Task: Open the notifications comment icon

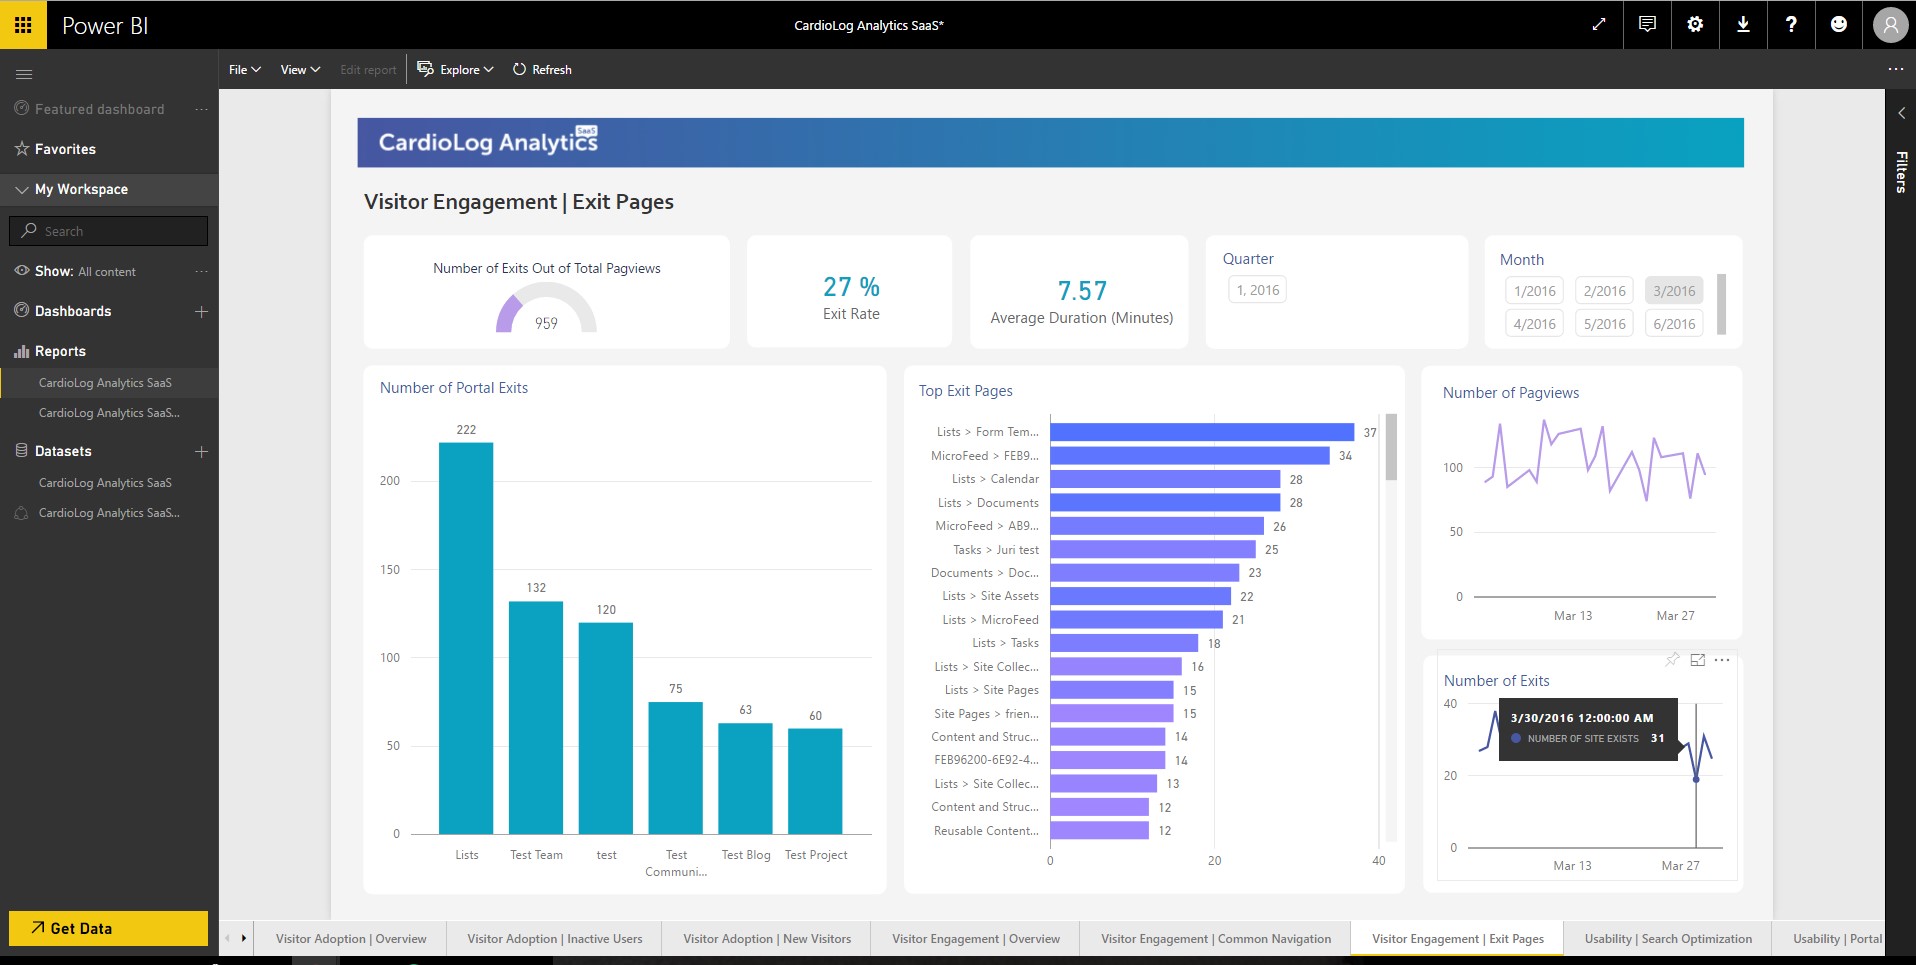Action: pos(1647,25)
